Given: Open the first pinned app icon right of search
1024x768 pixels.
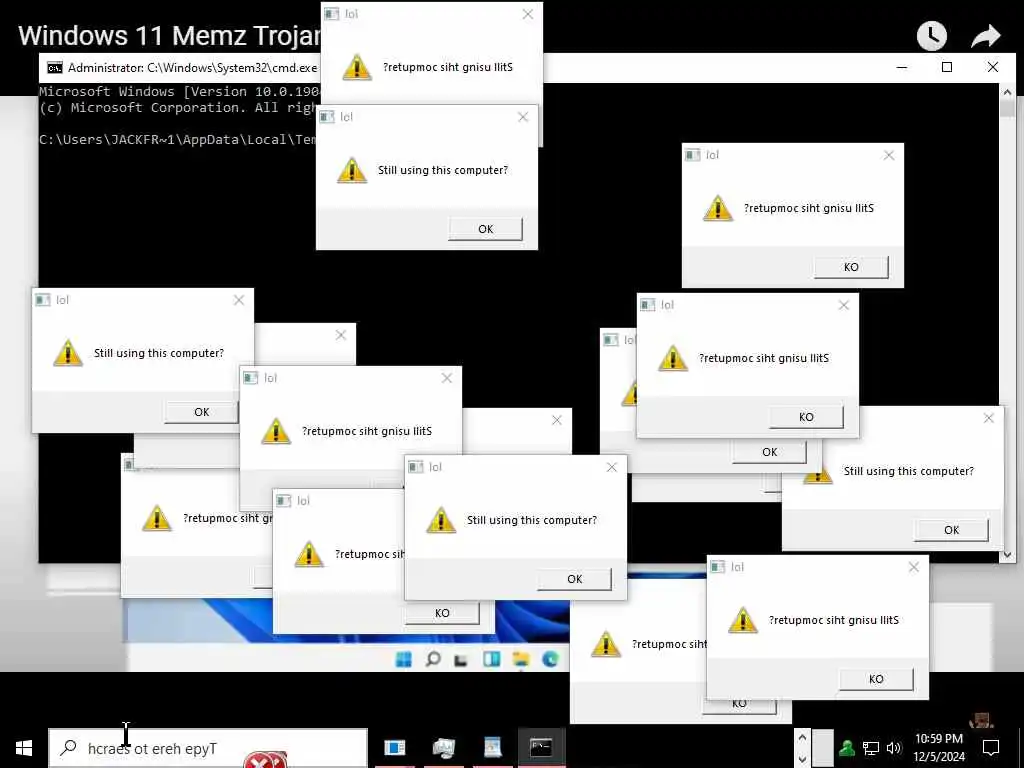Looking at the screenshot, I should point(394,747).
